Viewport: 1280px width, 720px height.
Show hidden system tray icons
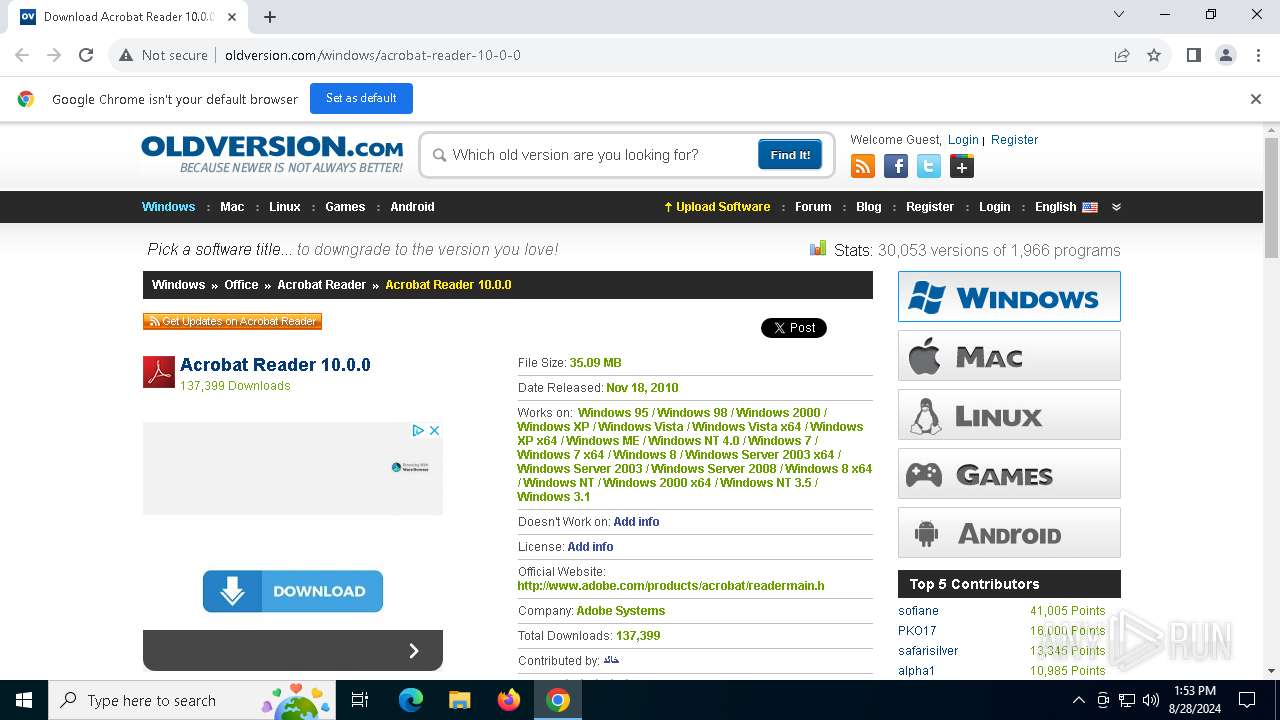1078,700
